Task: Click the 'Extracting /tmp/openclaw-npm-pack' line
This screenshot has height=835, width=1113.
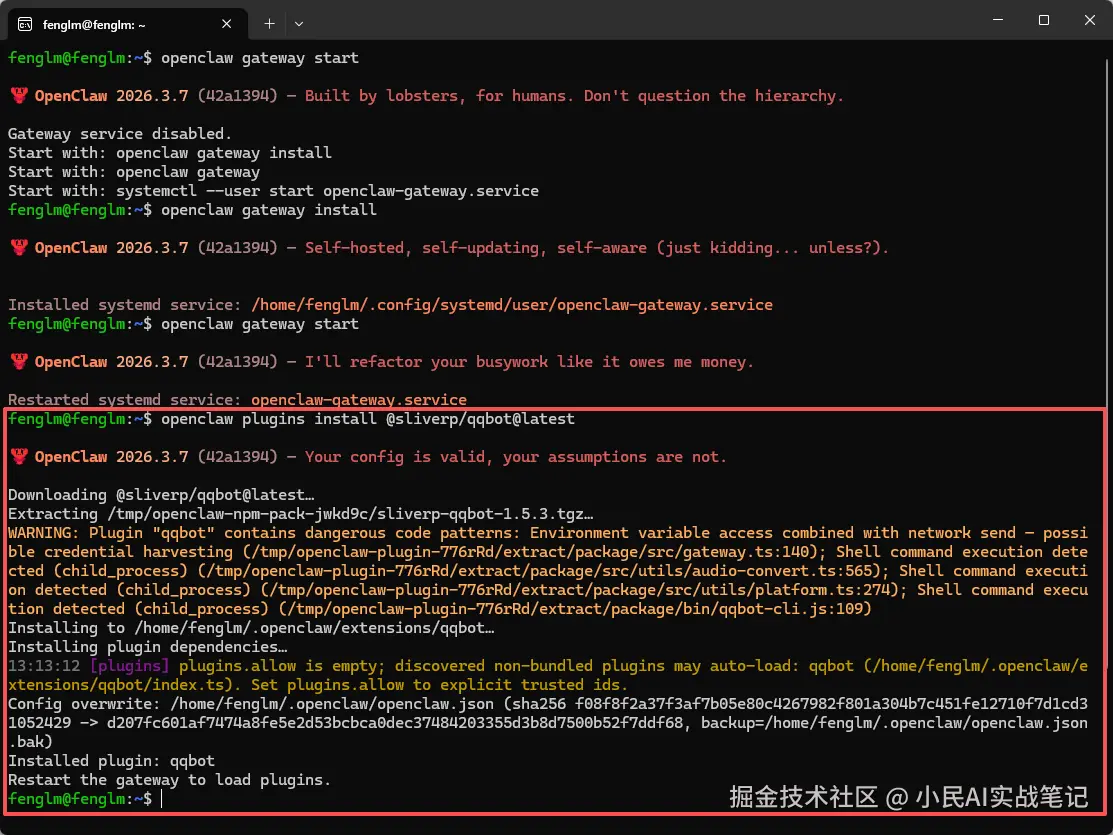Action: (300, 514)
